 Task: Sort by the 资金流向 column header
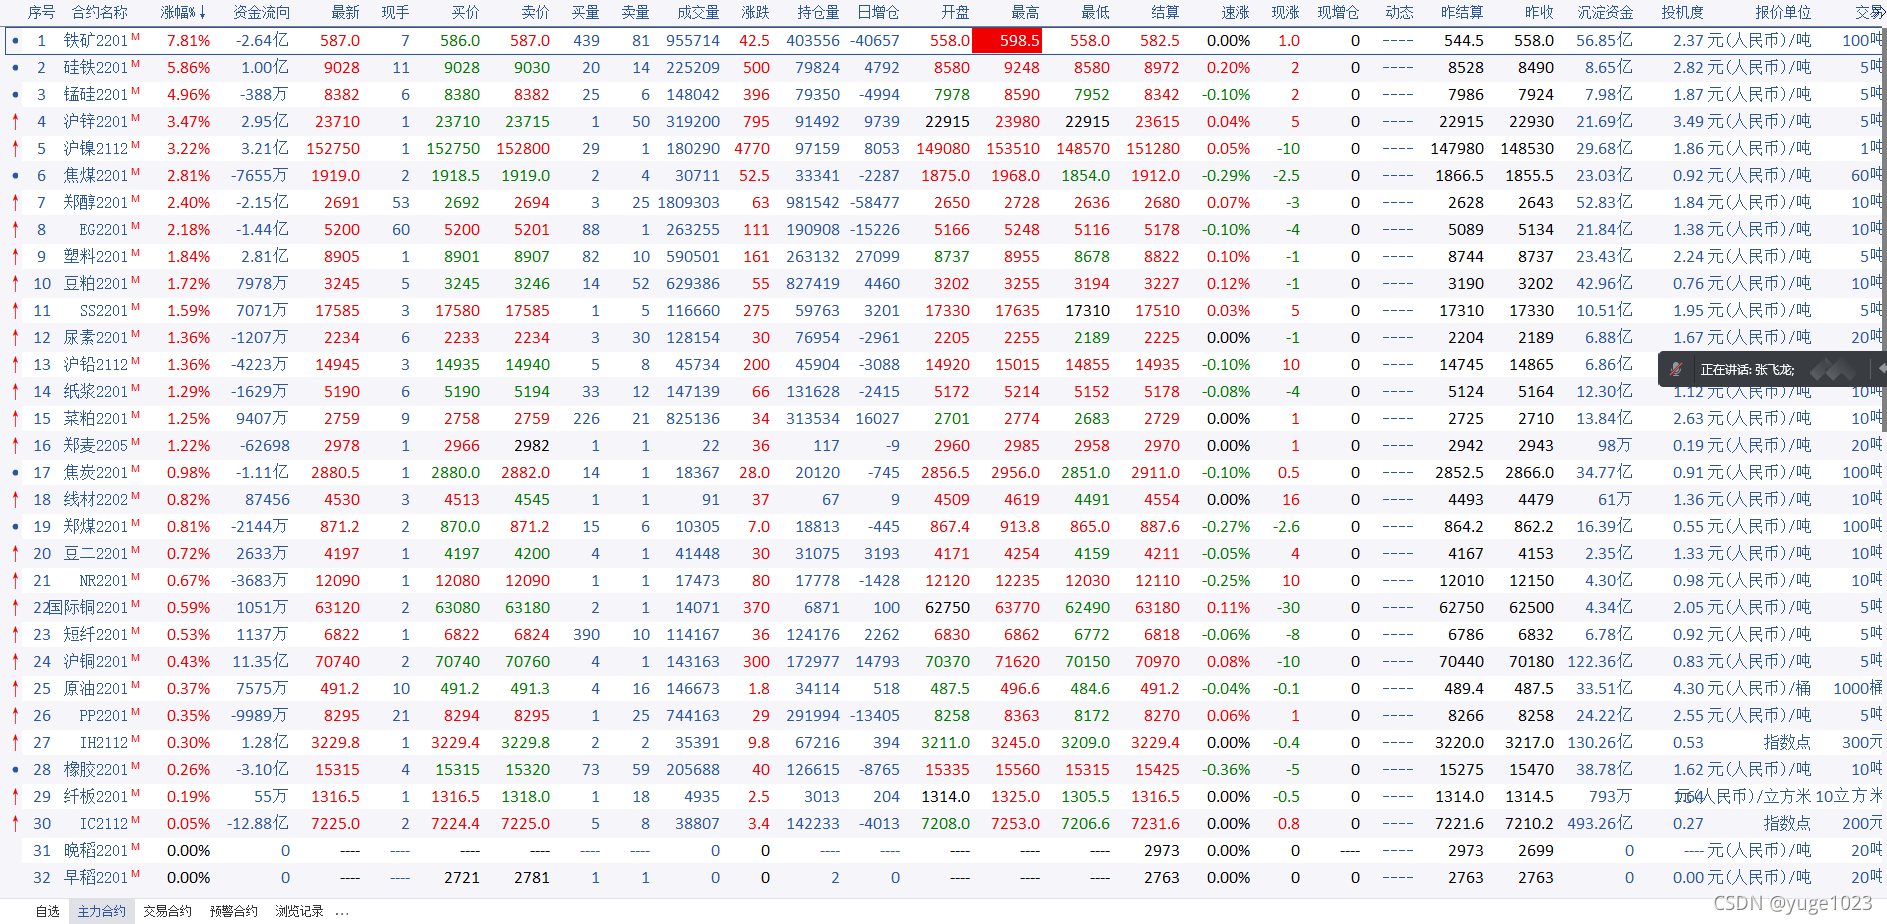[x=261, y=12]
